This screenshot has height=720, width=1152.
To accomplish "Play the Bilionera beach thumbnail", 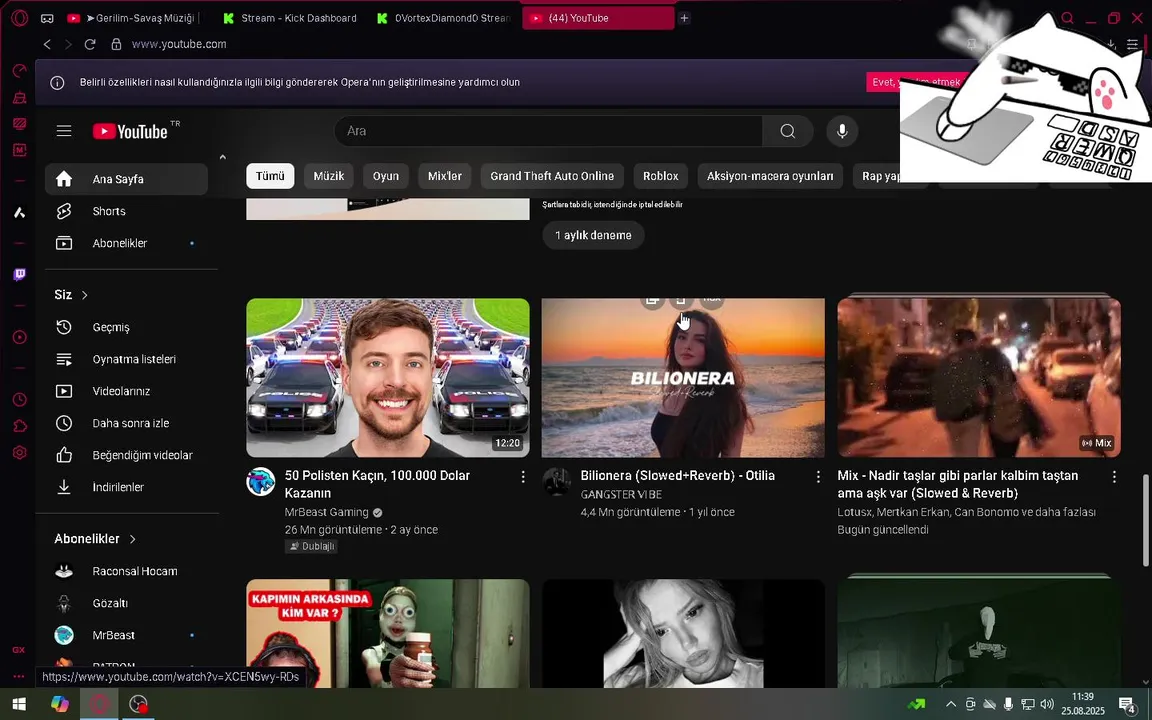I will pos(683,378).
